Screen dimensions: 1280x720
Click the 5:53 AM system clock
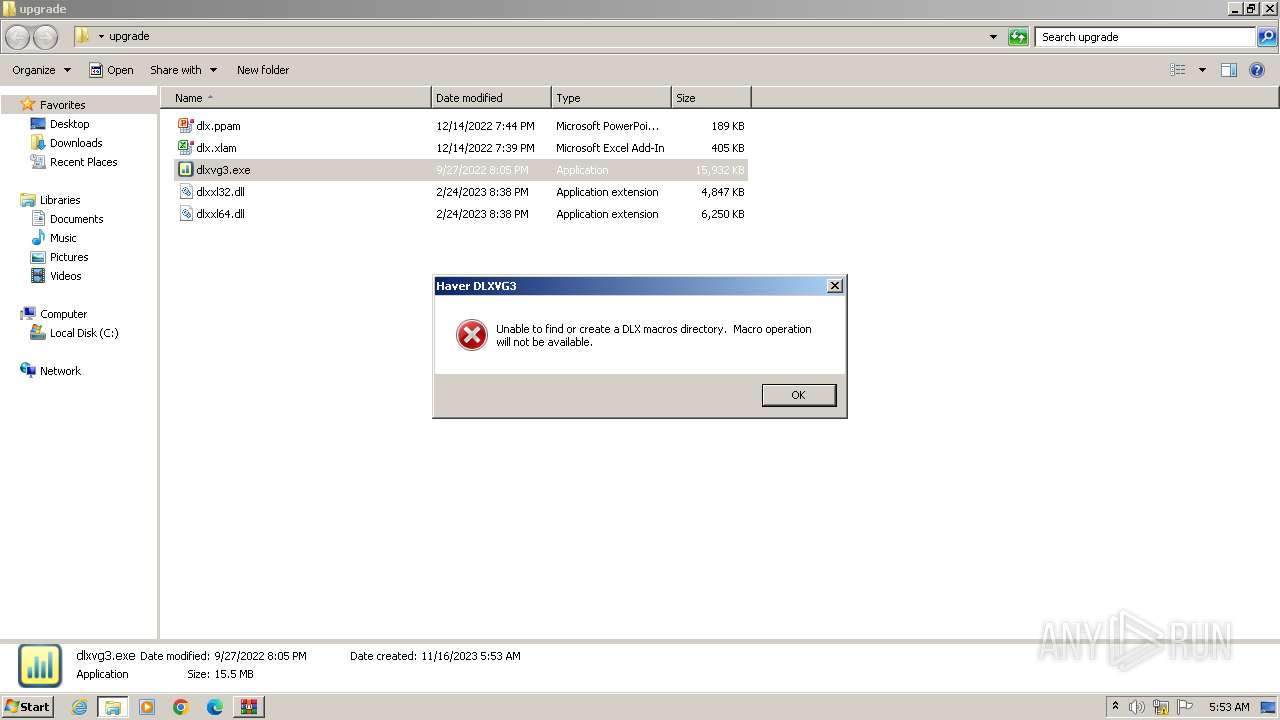pos(1229,707)
